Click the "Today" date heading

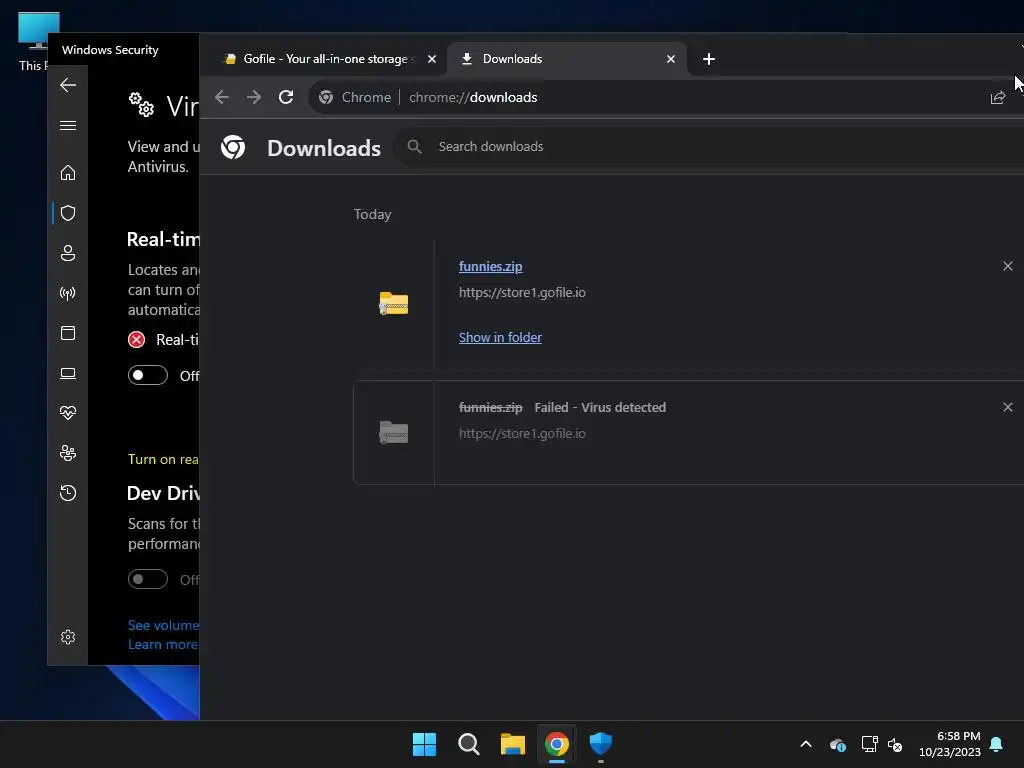372,214
